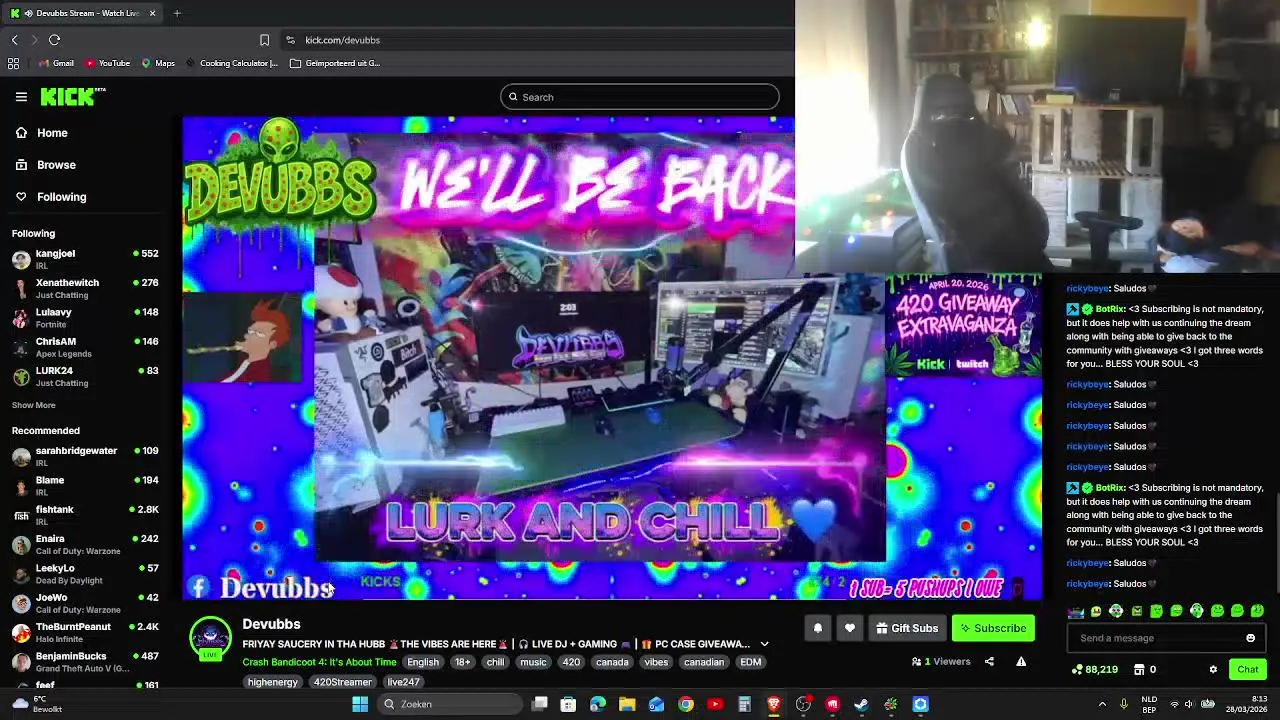Image resolution: width=1280 pixels, height=720 pixels.
Task: Open LeekyLo's Dead By Daylight stream
Action: coord(85,573)
